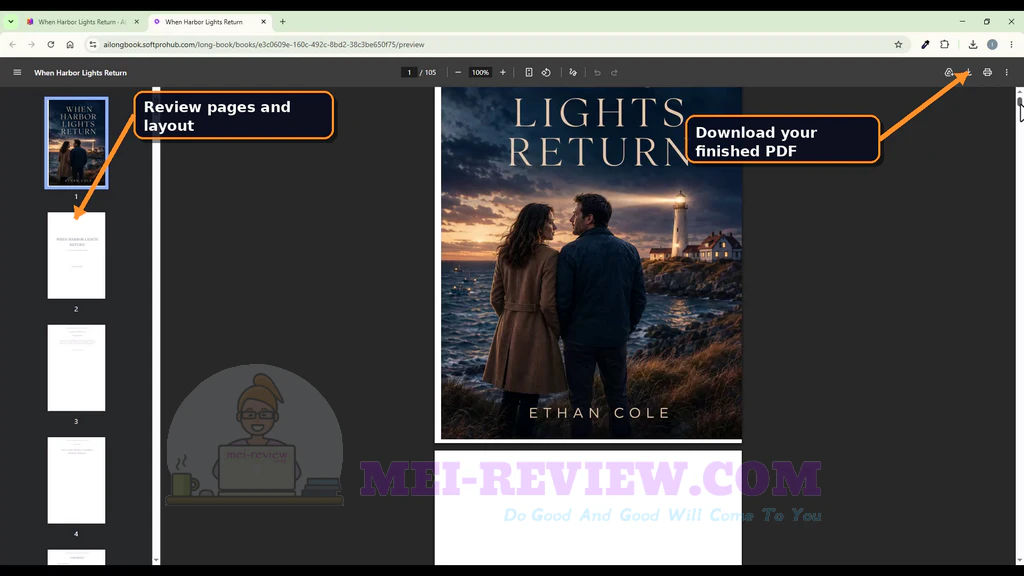
Task: Click the When Harbor Lights Return document title
Action: click(x=80, y=72)
